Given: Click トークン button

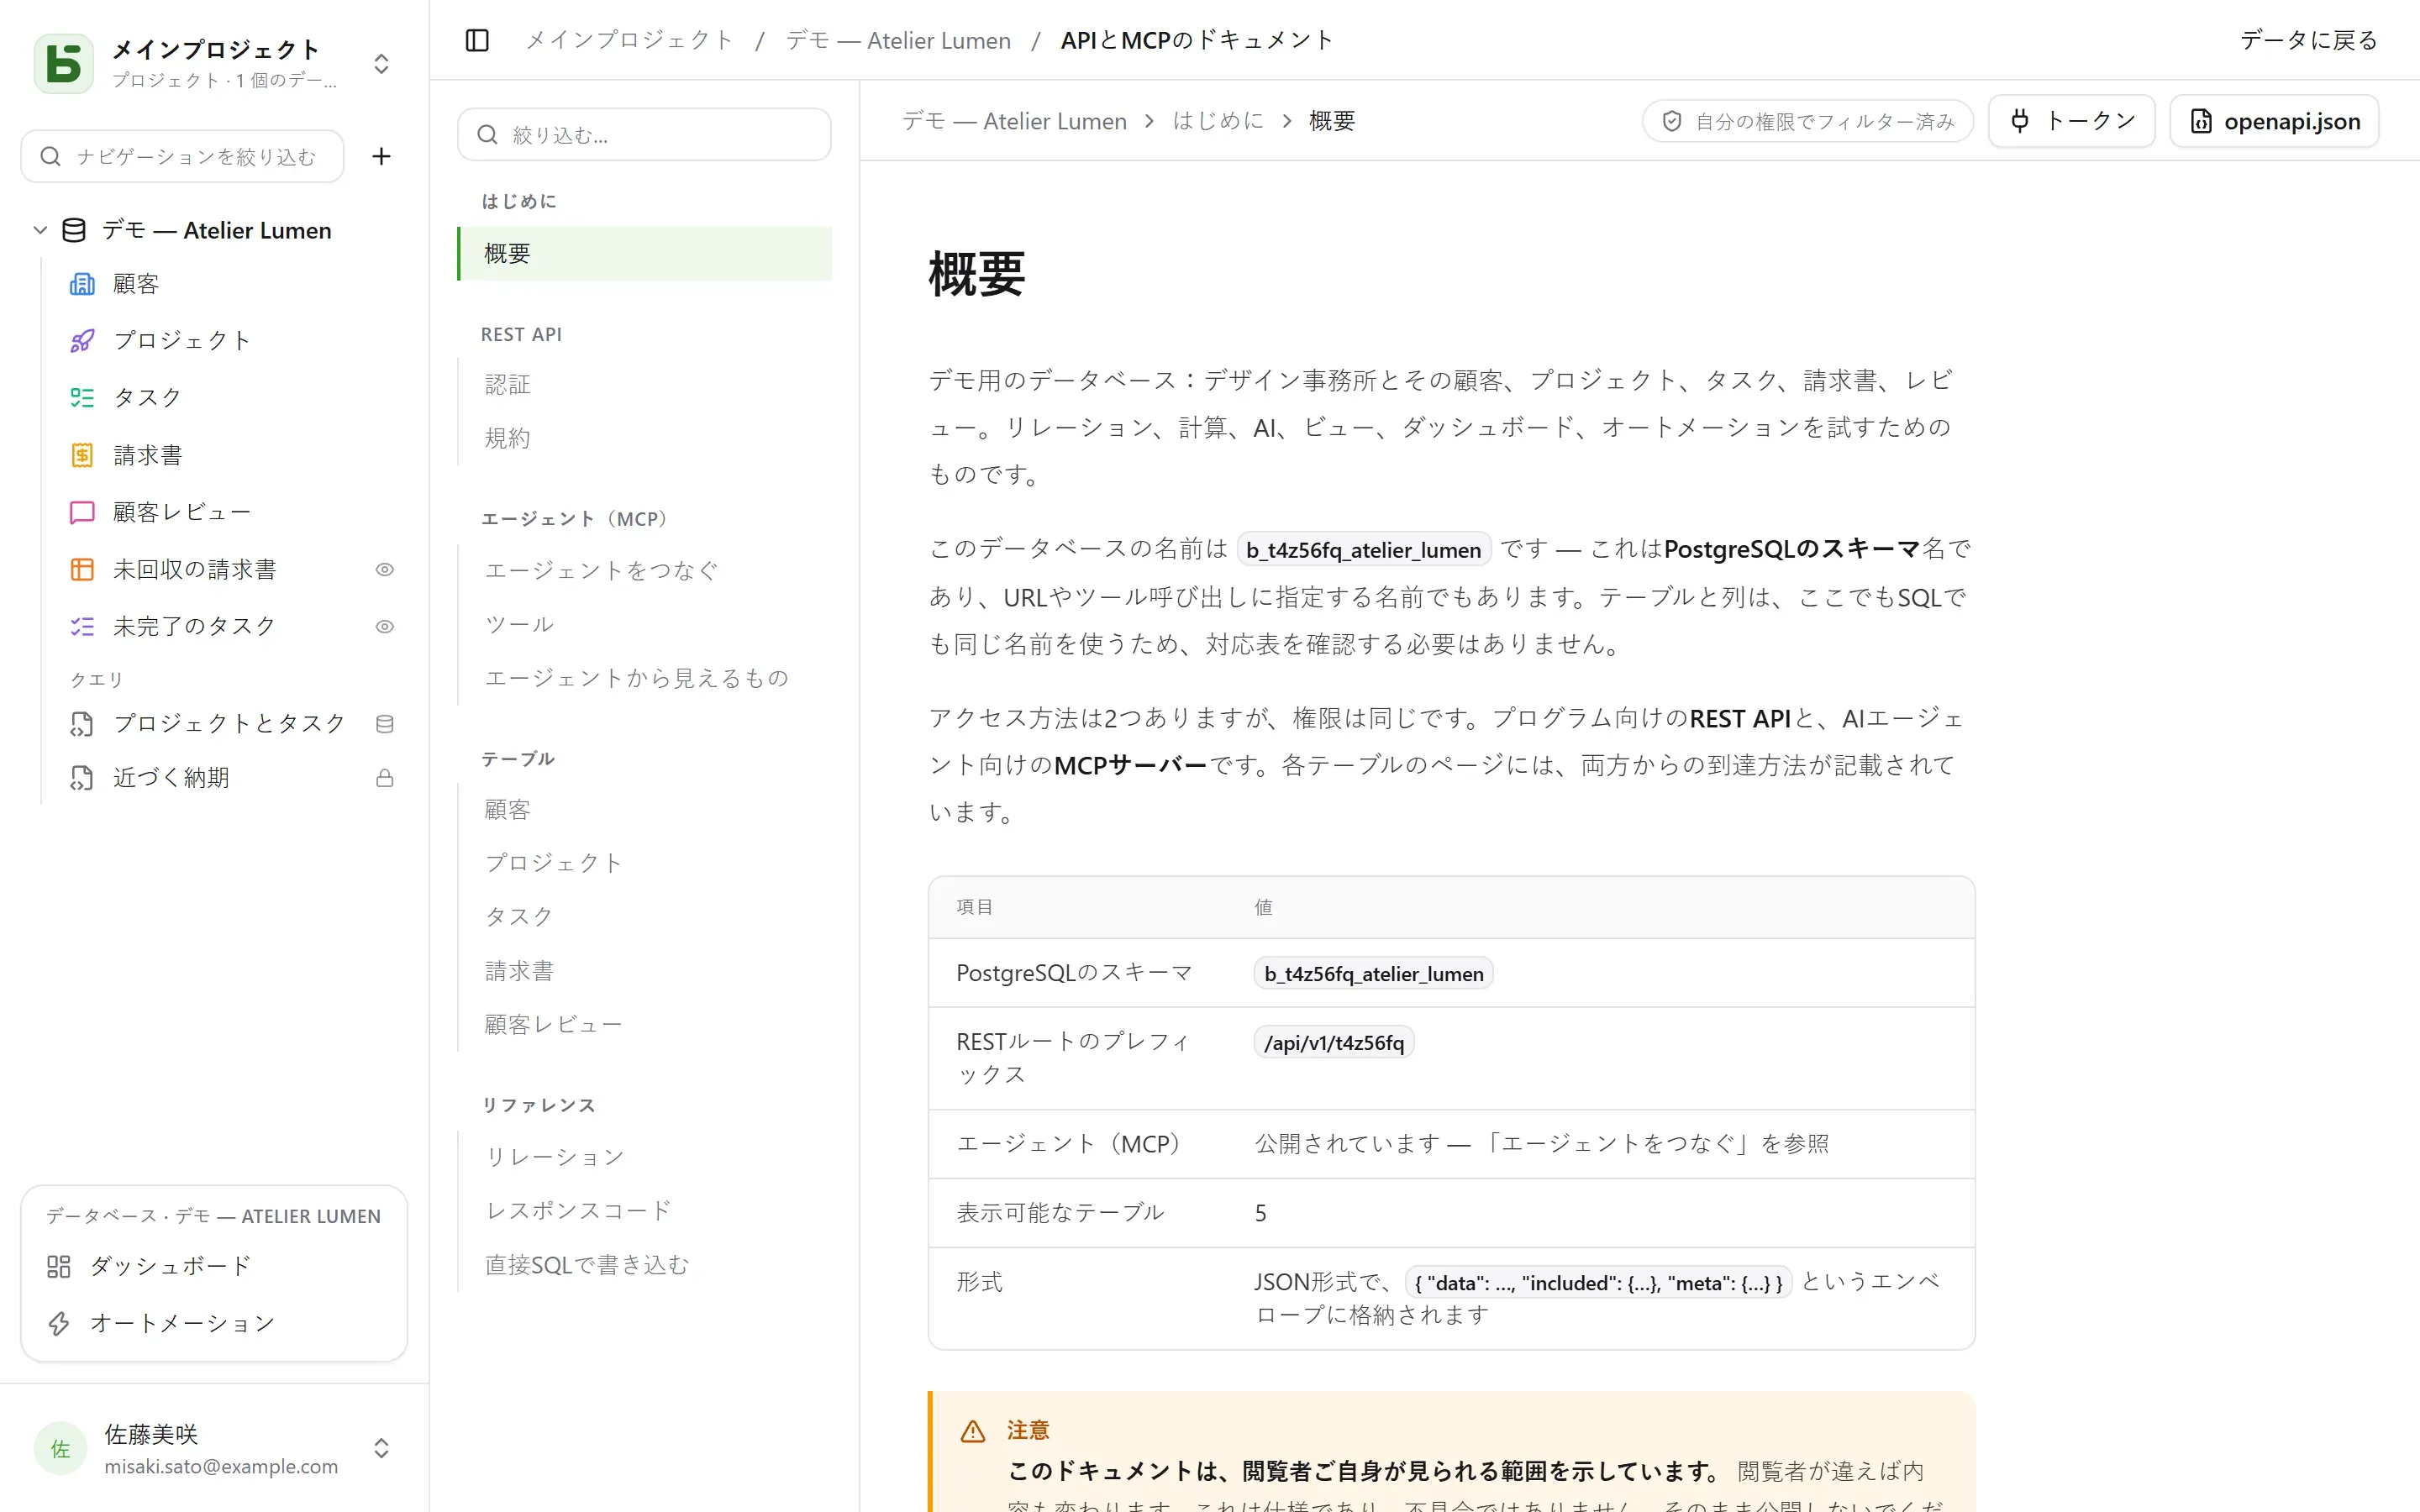Looking at the screenshot, I should 2072,121.
